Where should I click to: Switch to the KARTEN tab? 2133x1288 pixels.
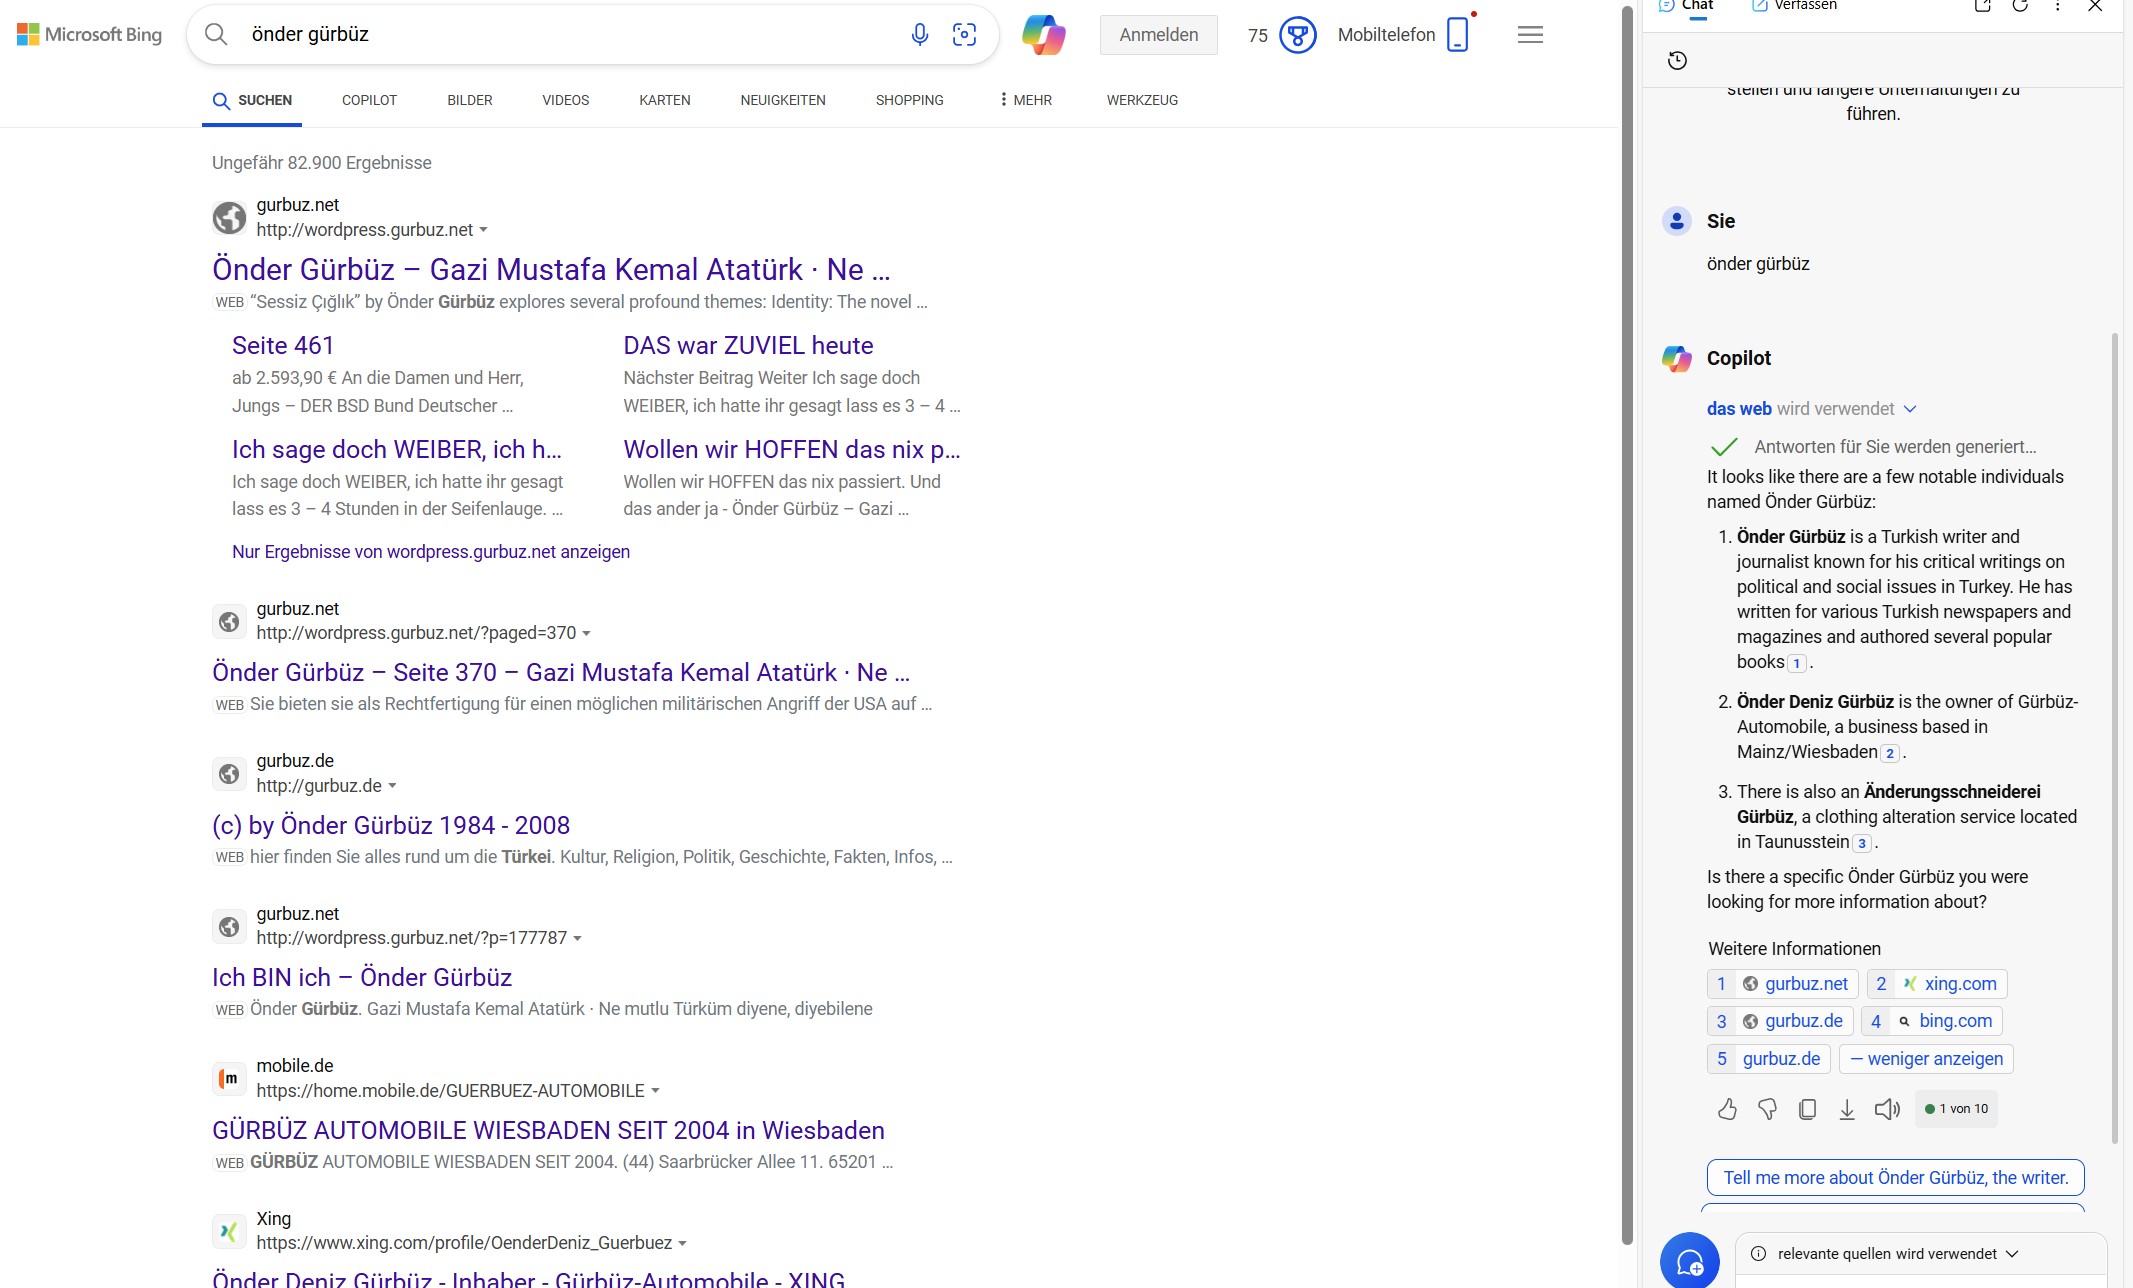point(665,100)
